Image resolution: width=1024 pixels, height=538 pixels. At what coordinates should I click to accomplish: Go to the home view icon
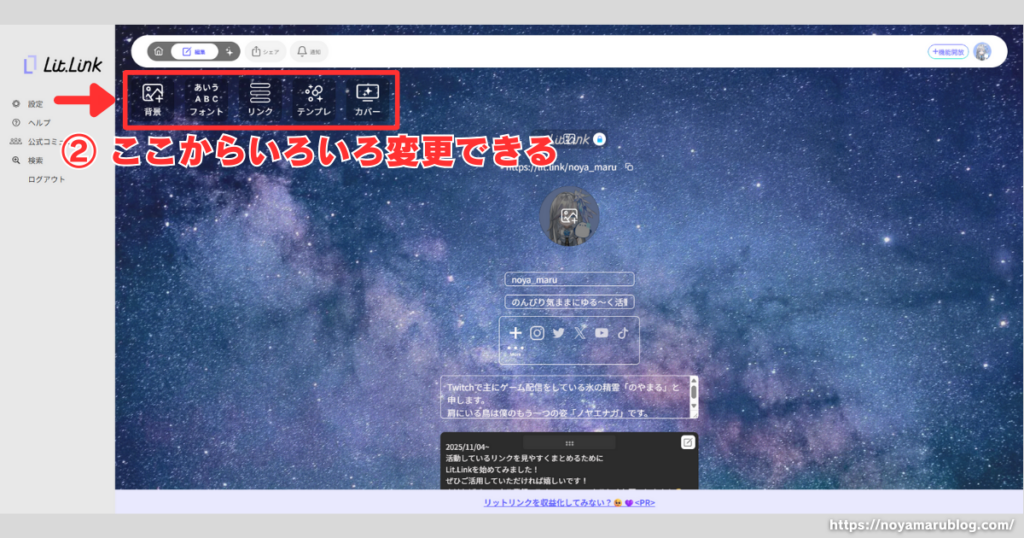tap(159, 51)
